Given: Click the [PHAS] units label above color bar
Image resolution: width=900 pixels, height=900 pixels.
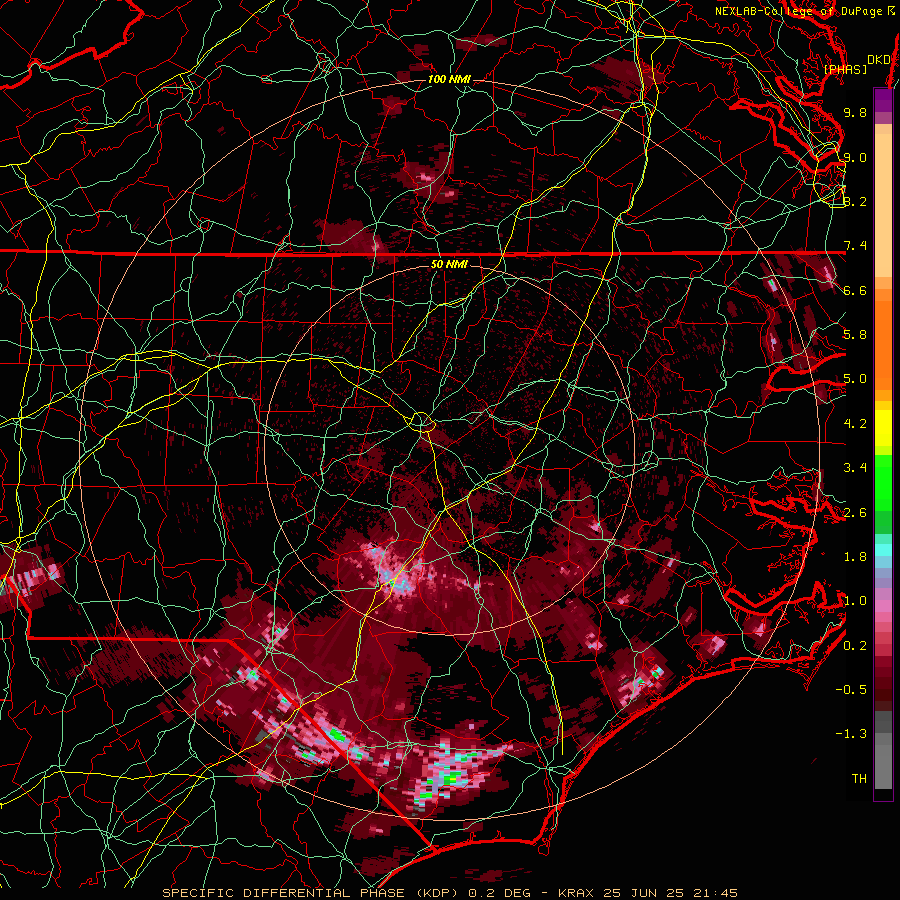Looking at the screenshot, I should coord(845,69).
